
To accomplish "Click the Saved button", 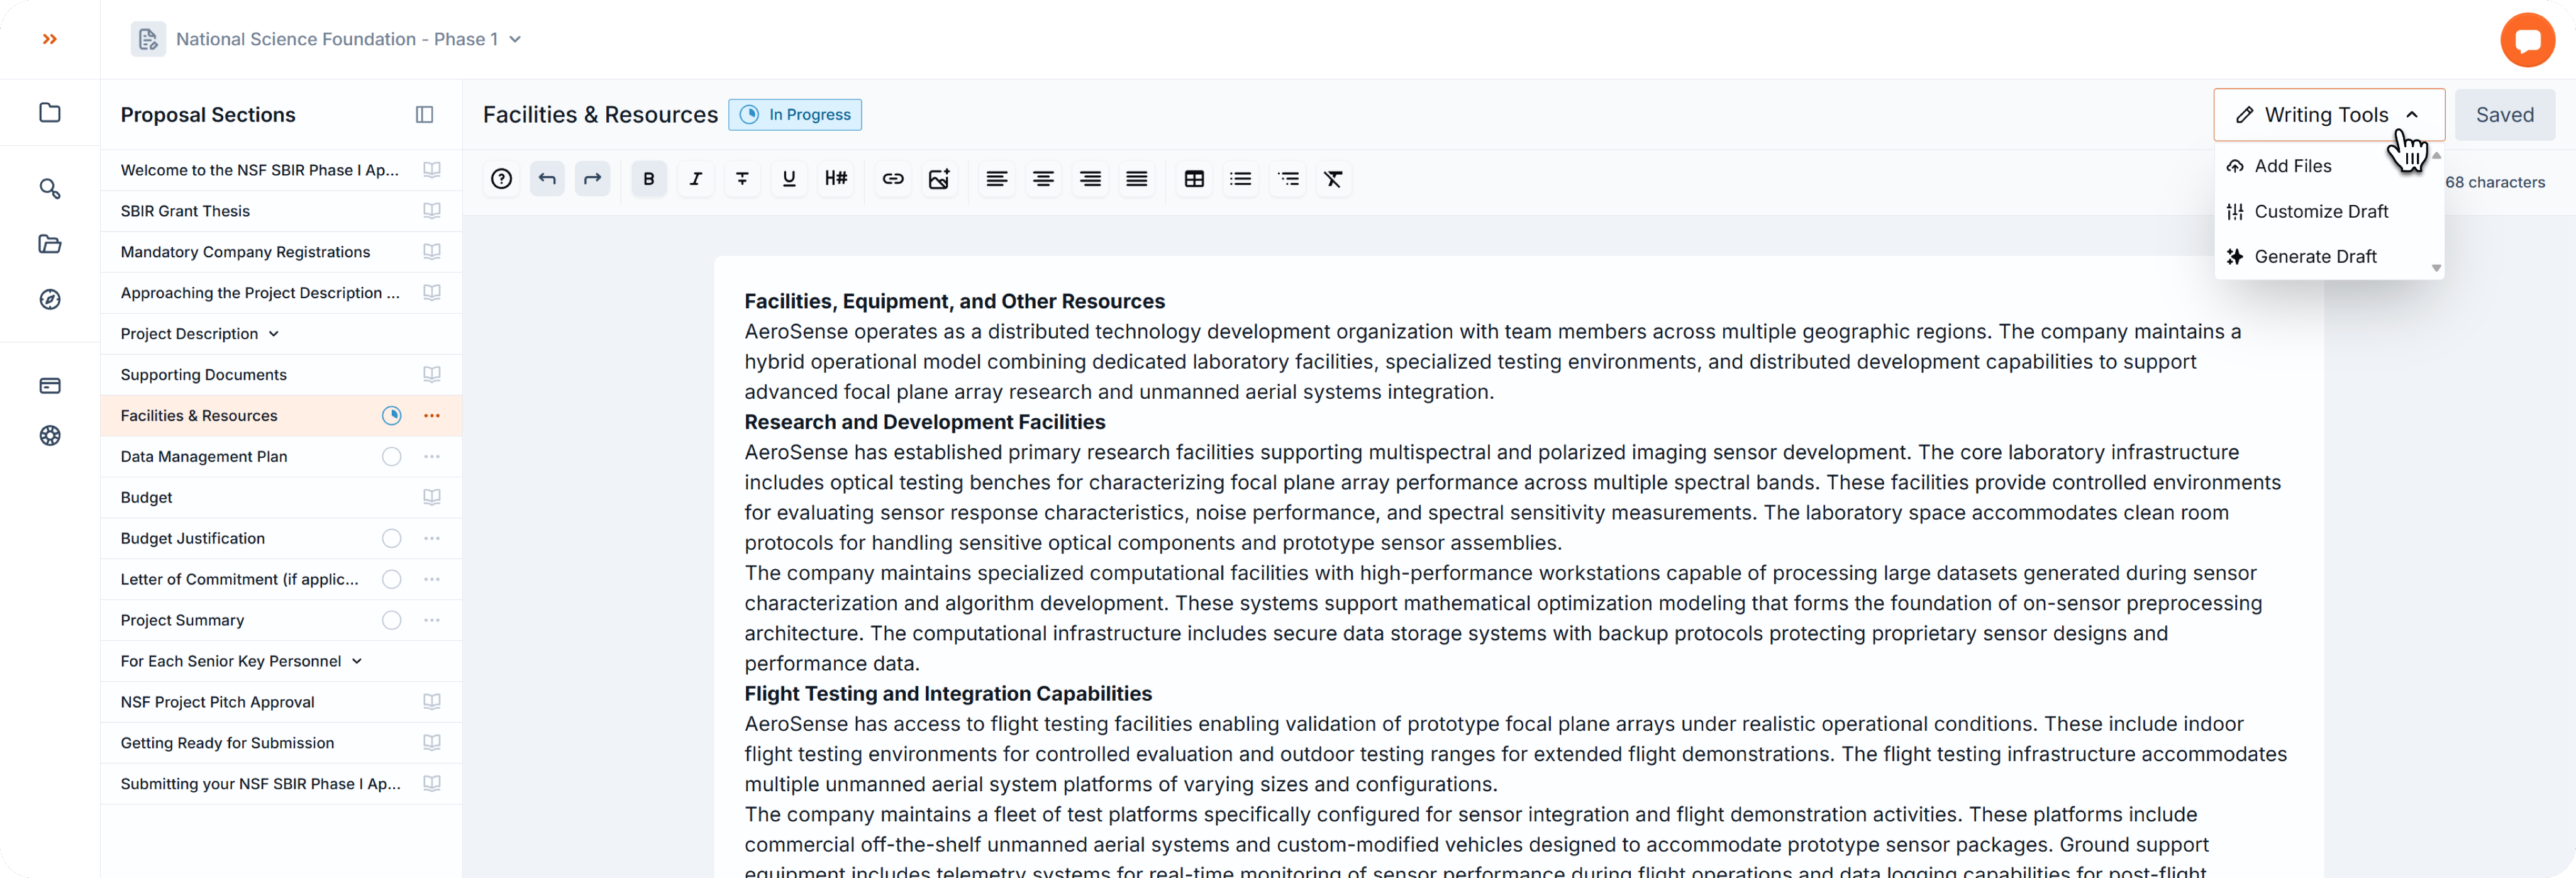I will coord(2504,115).
